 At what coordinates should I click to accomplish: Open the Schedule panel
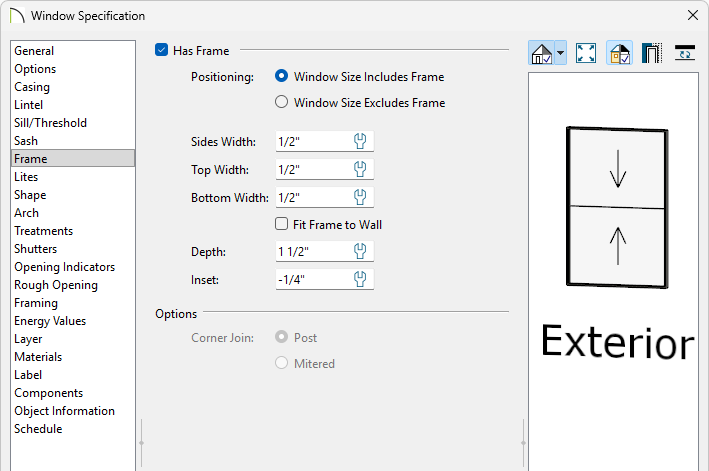tap(73, 429)
